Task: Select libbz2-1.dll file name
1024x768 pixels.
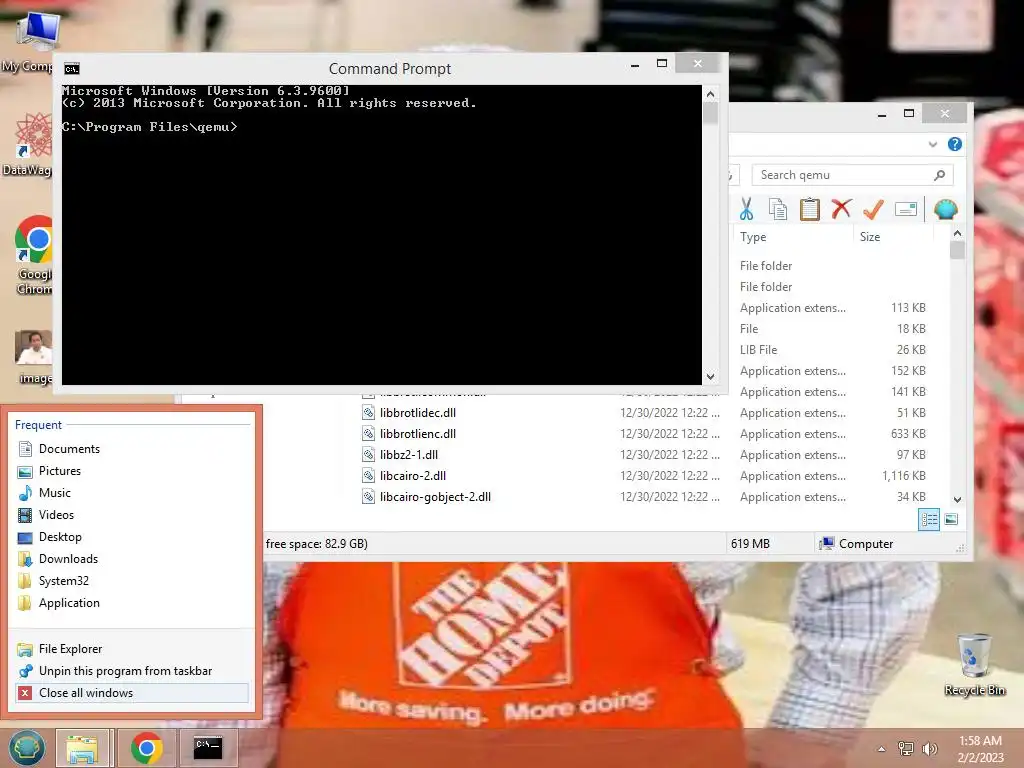Action: [409, 455]
